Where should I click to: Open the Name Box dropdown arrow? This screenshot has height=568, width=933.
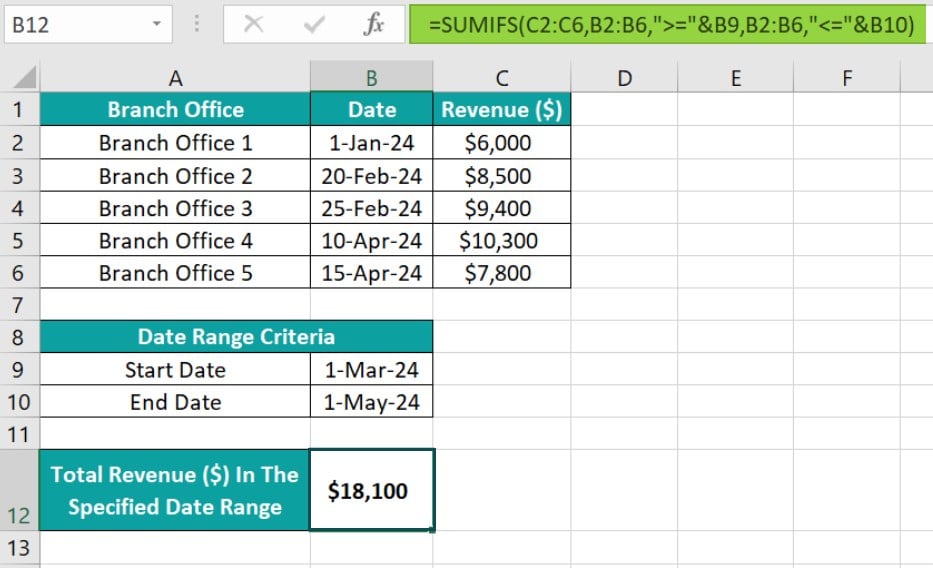[x=156, y=24]
